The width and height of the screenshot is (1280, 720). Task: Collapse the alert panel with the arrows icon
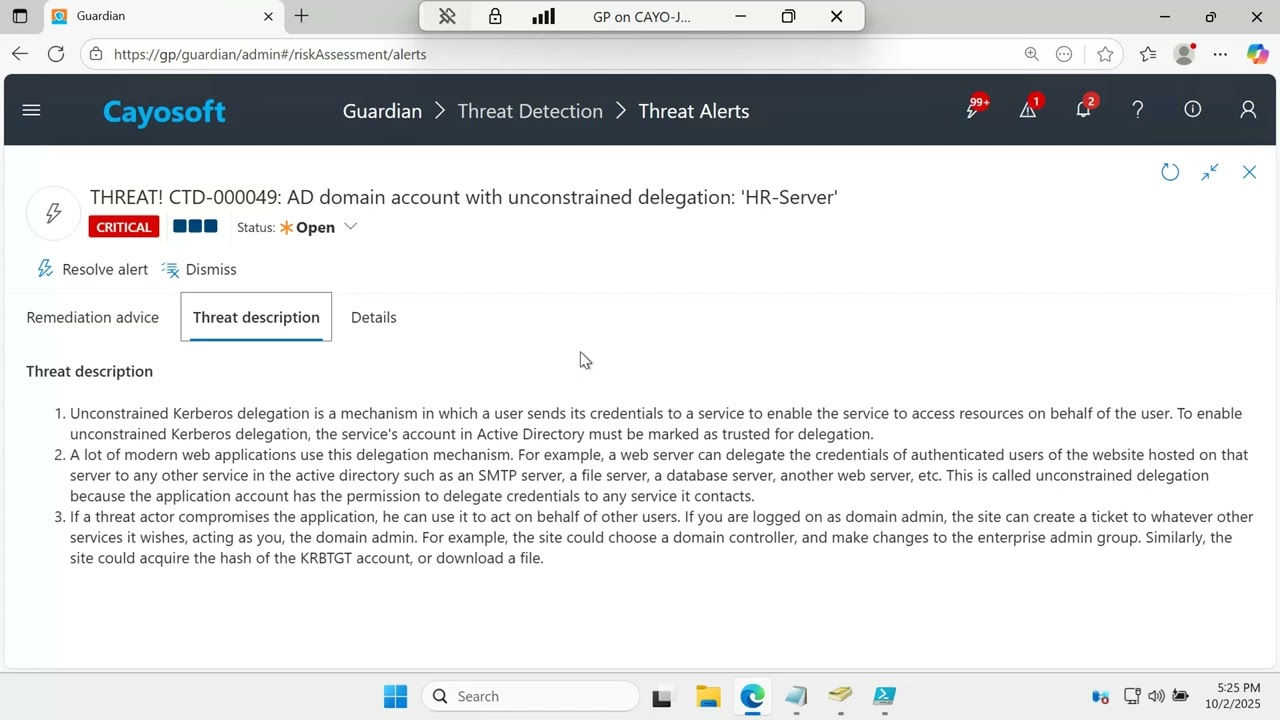tap(1210, 172)
